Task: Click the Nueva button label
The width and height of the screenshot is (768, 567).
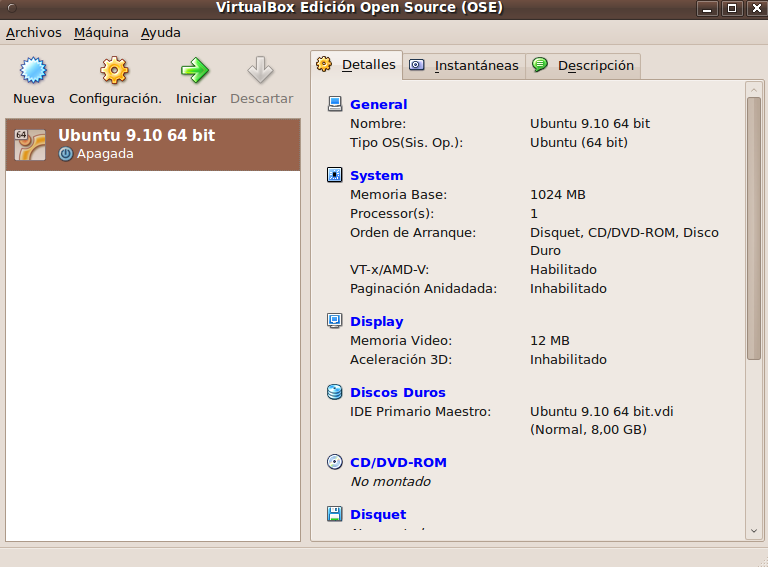Action: coord(34,98)
